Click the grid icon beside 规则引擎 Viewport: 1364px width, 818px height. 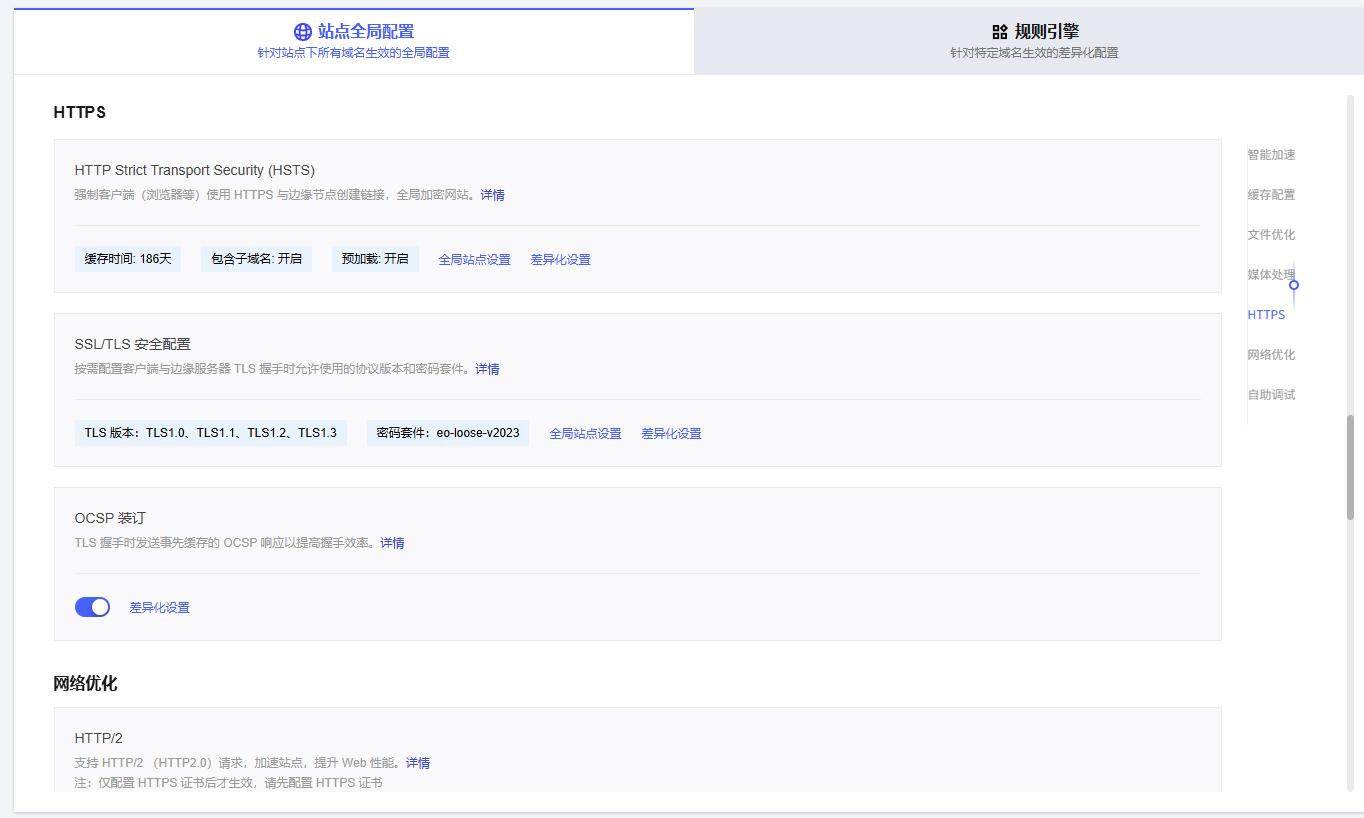click(x=999, y=32)
